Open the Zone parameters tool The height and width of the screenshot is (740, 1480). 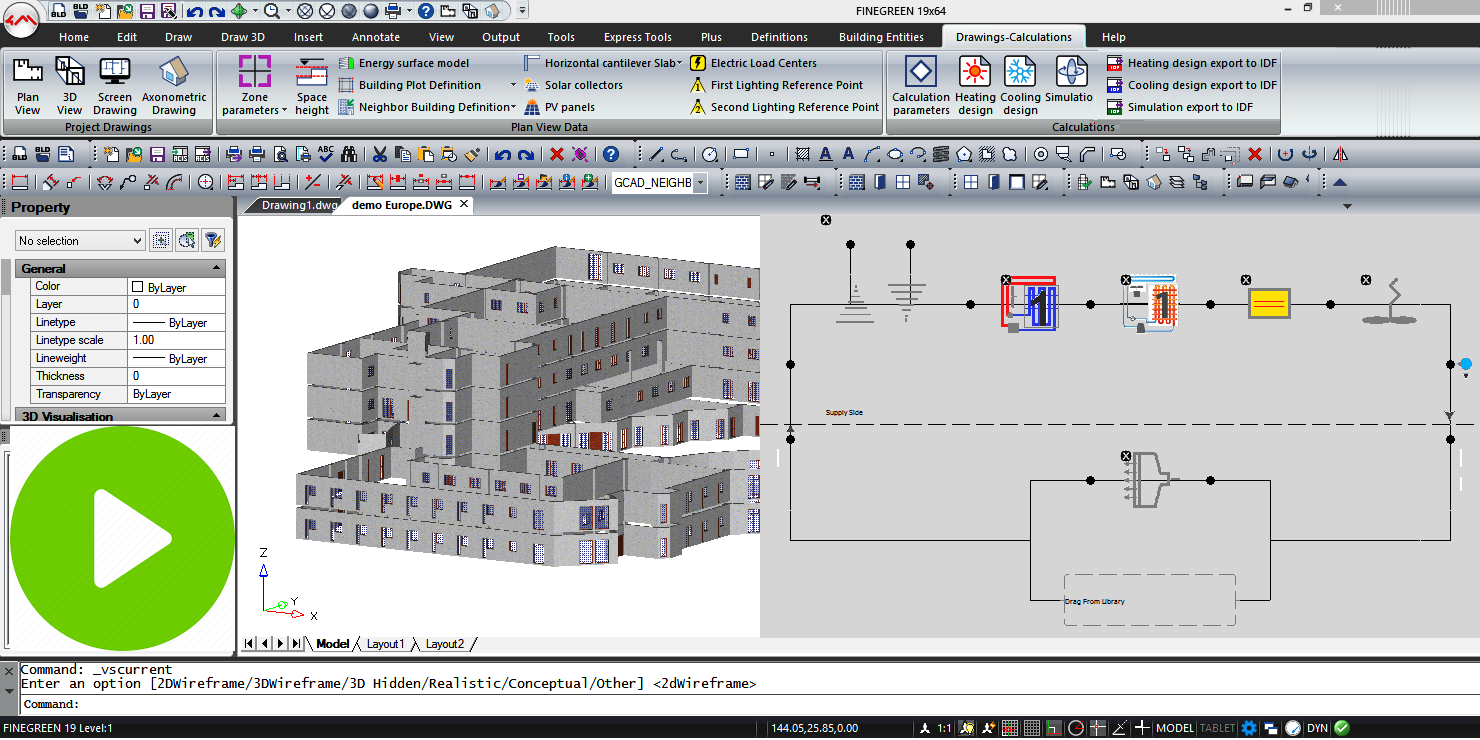[x=254, y=85]
